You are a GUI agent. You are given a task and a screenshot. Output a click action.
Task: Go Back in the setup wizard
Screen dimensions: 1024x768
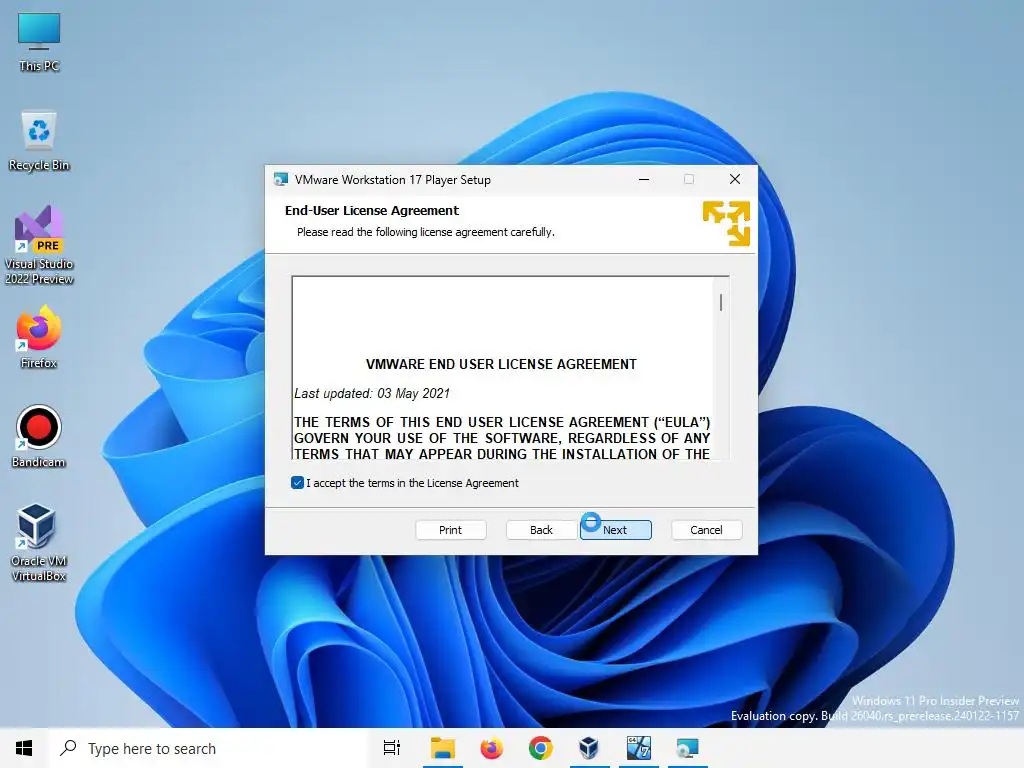click(541, 530)
